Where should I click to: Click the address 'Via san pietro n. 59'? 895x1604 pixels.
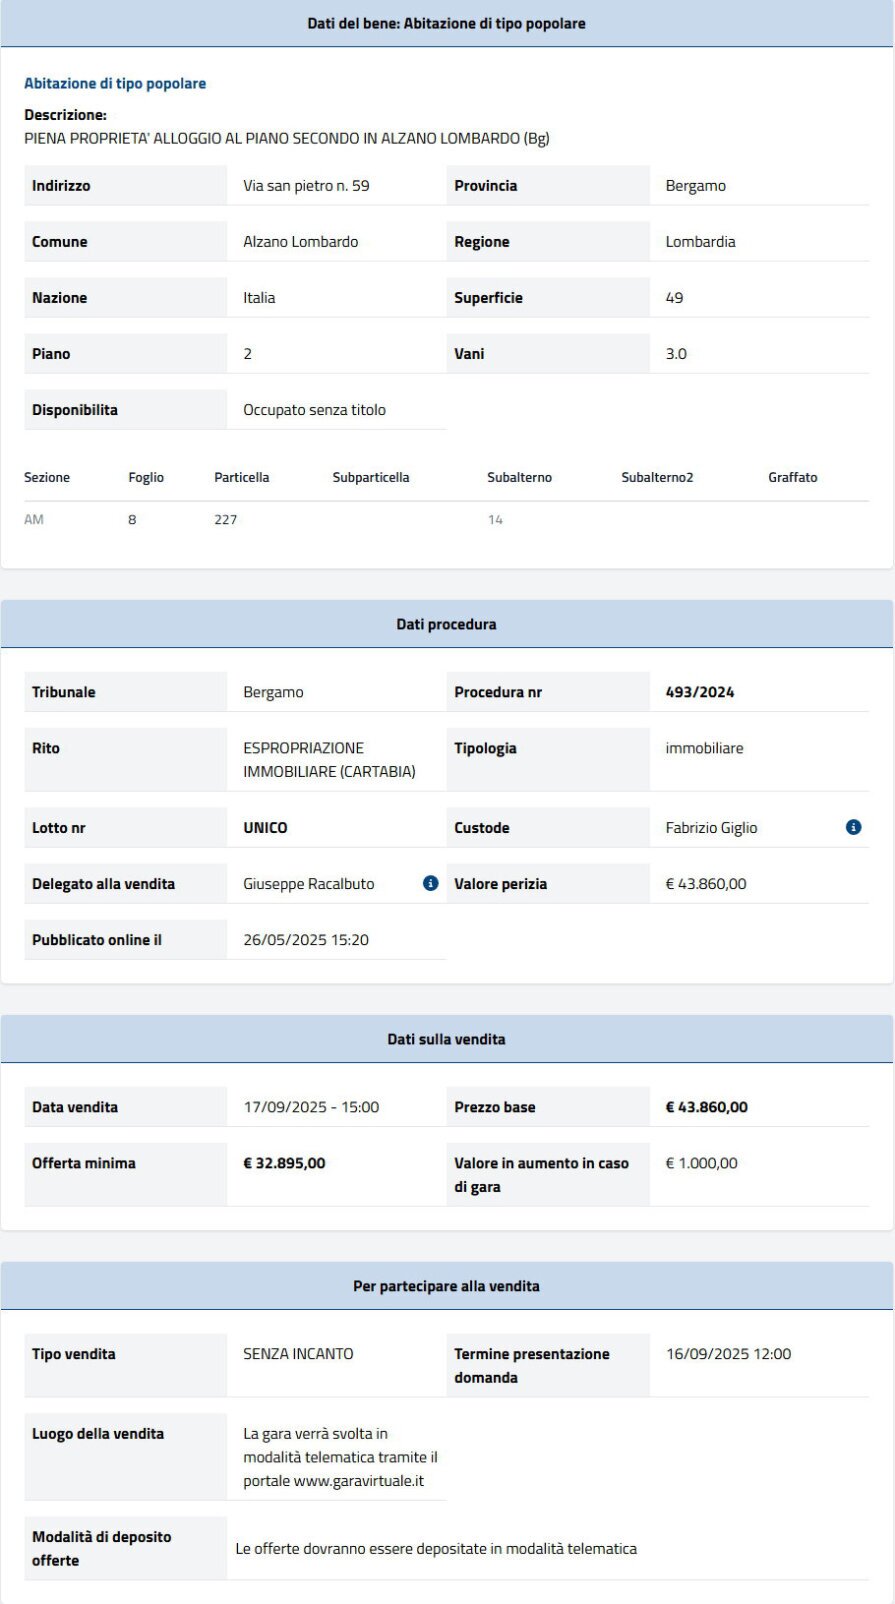(x=306, y=186)
